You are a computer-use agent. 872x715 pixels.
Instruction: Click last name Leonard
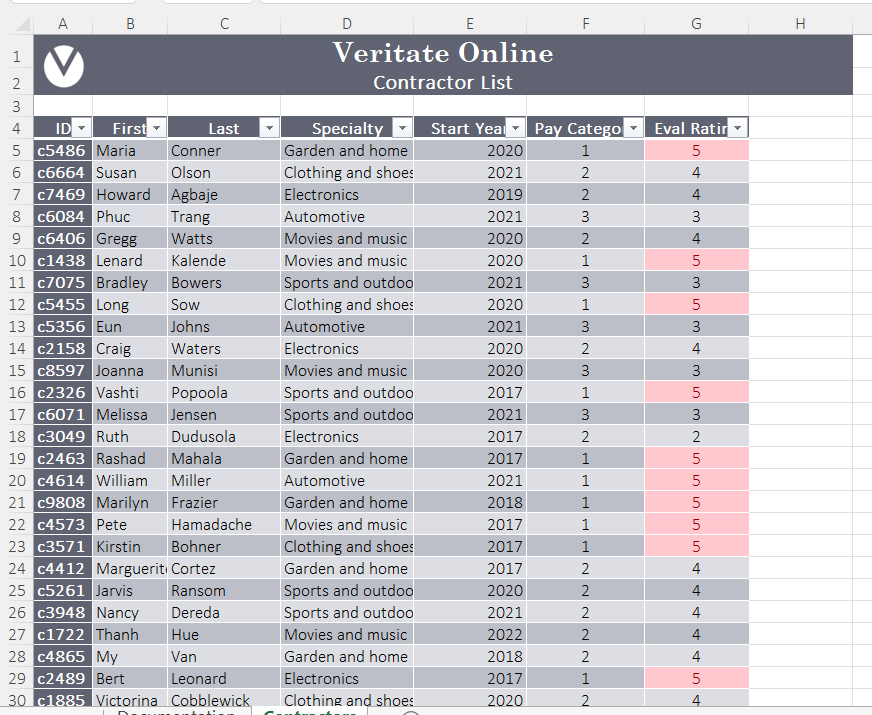pos(224,678)
